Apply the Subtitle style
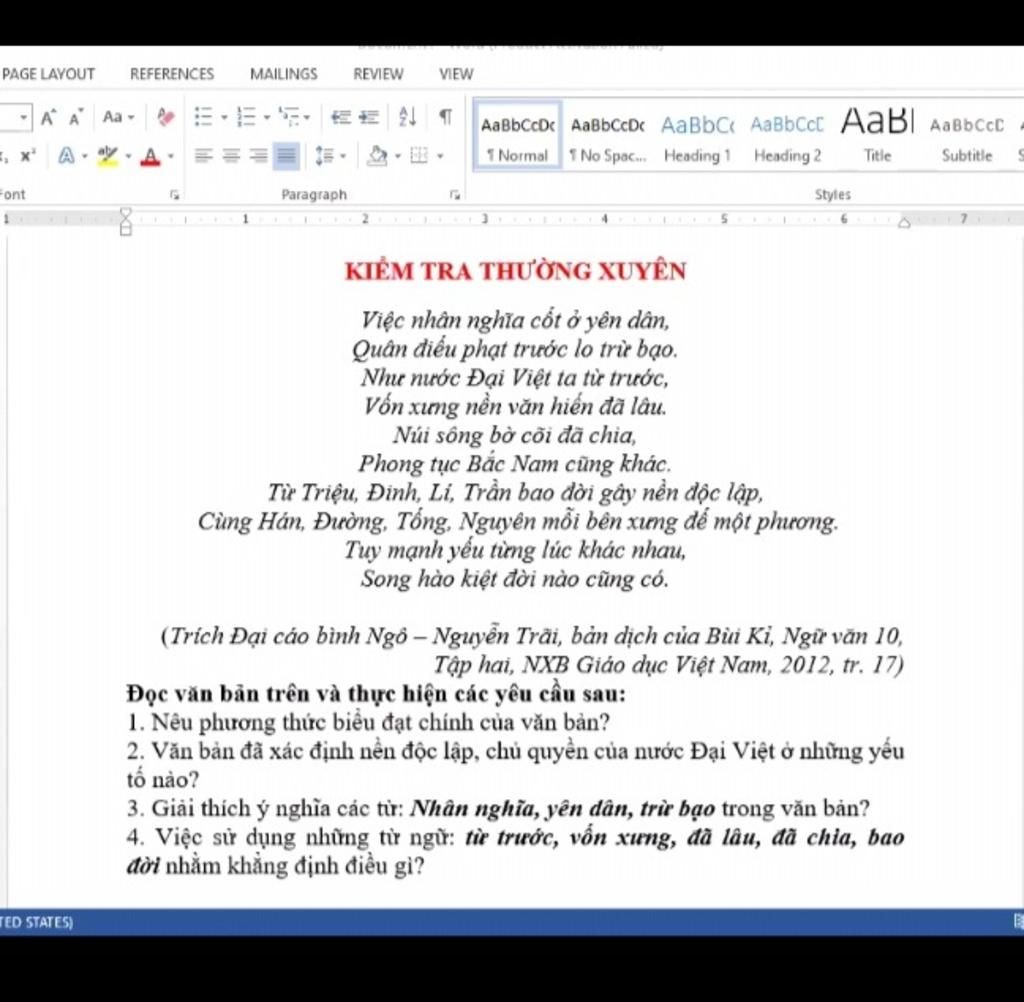This screenshot has width=1024, height=1002. click(967, 136)
